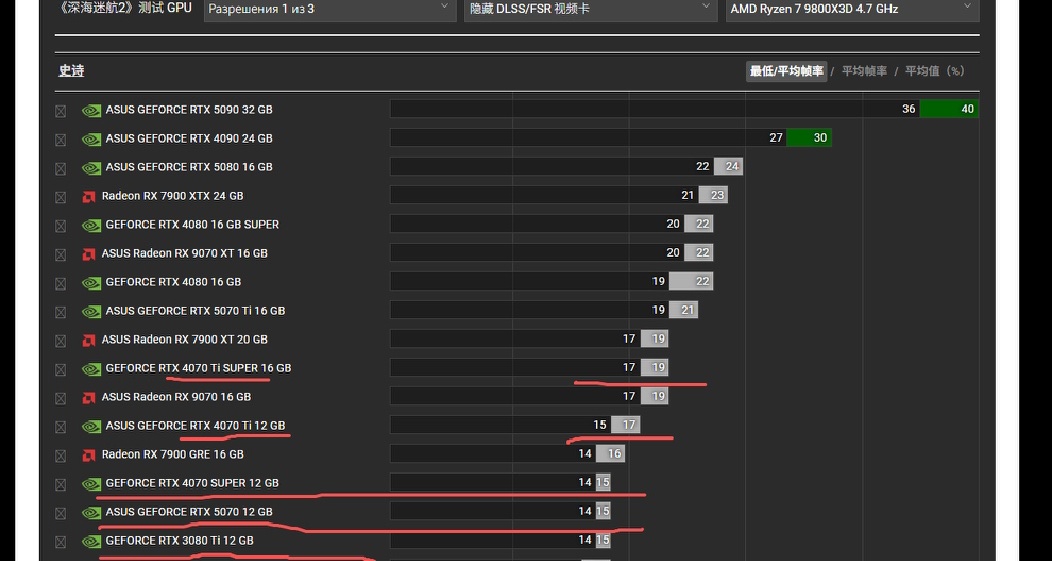Click the 史诗 quality preset heading
The width and height of the screenshot is (1052, 561).
click(x=71, y=71)
